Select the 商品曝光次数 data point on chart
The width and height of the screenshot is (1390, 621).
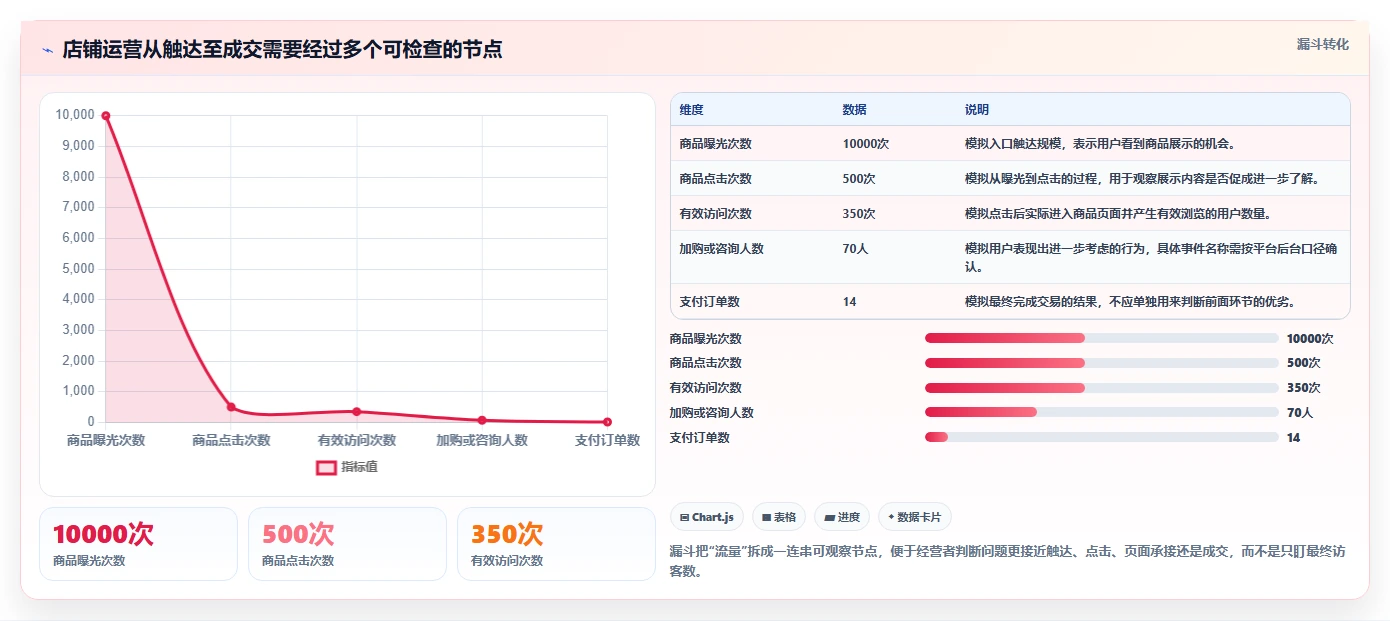click(x=105, y=115)
